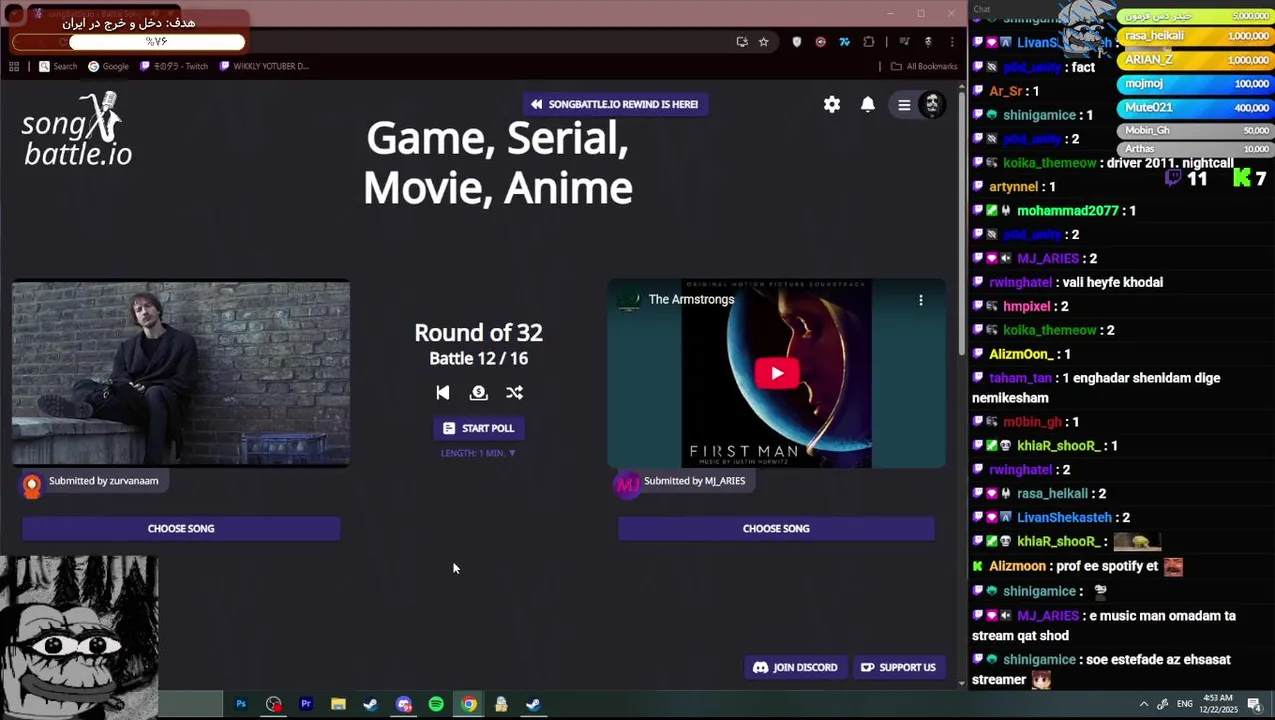
Task: Open the shield browser extension
Action: (797, 42)
